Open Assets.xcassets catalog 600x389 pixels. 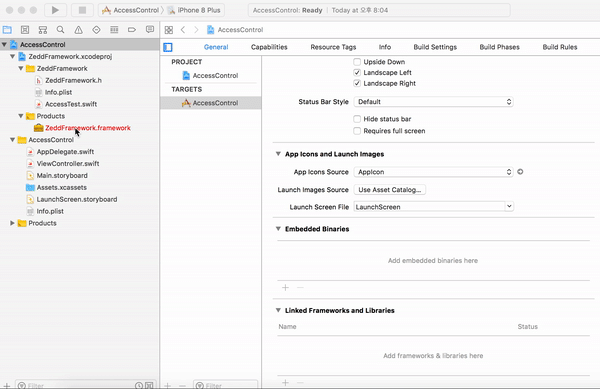pos(62,187)
